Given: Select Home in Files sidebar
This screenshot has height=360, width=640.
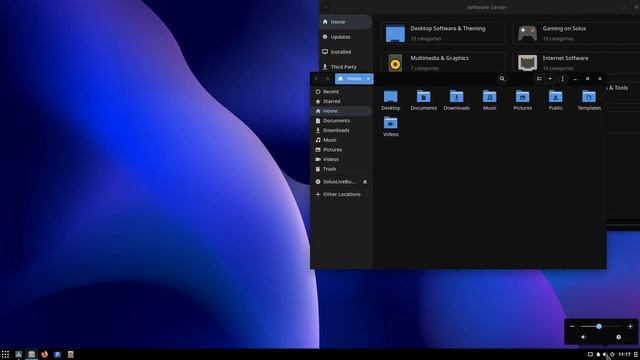Looking at the screenshot, I should click(342, 111).
